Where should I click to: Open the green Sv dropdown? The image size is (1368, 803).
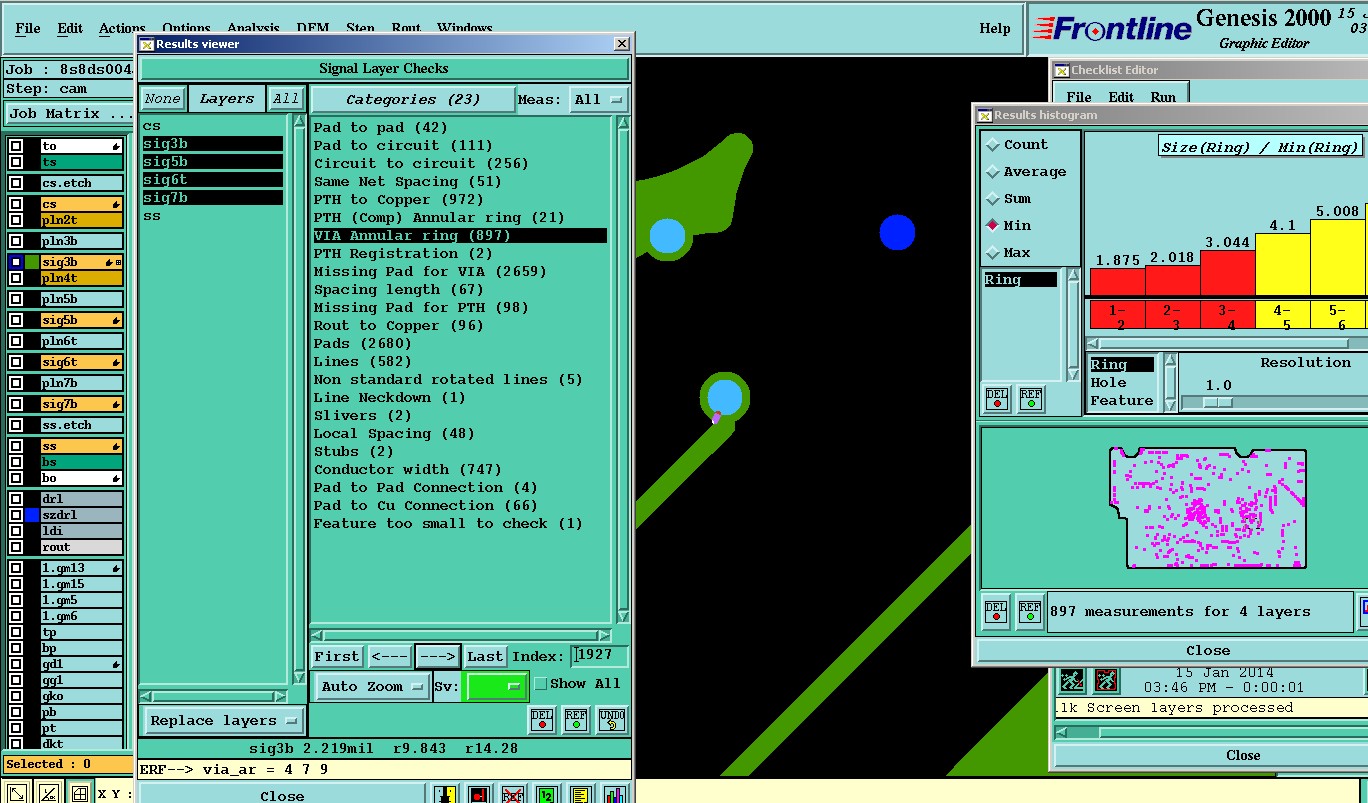point(497,687)
